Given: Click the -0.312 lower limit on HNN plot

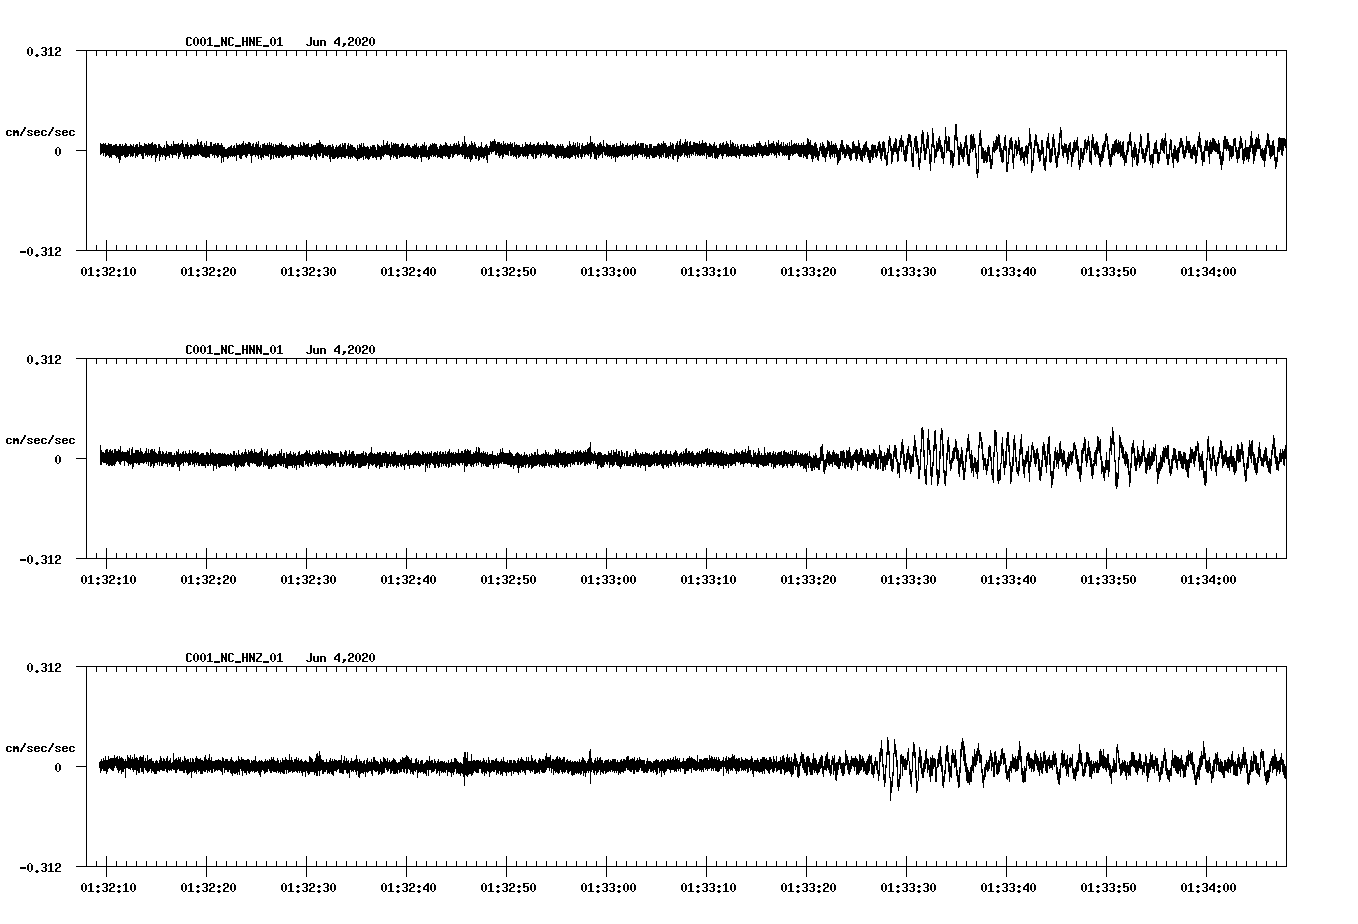Looking at the screenshot, I should [40, 559].
